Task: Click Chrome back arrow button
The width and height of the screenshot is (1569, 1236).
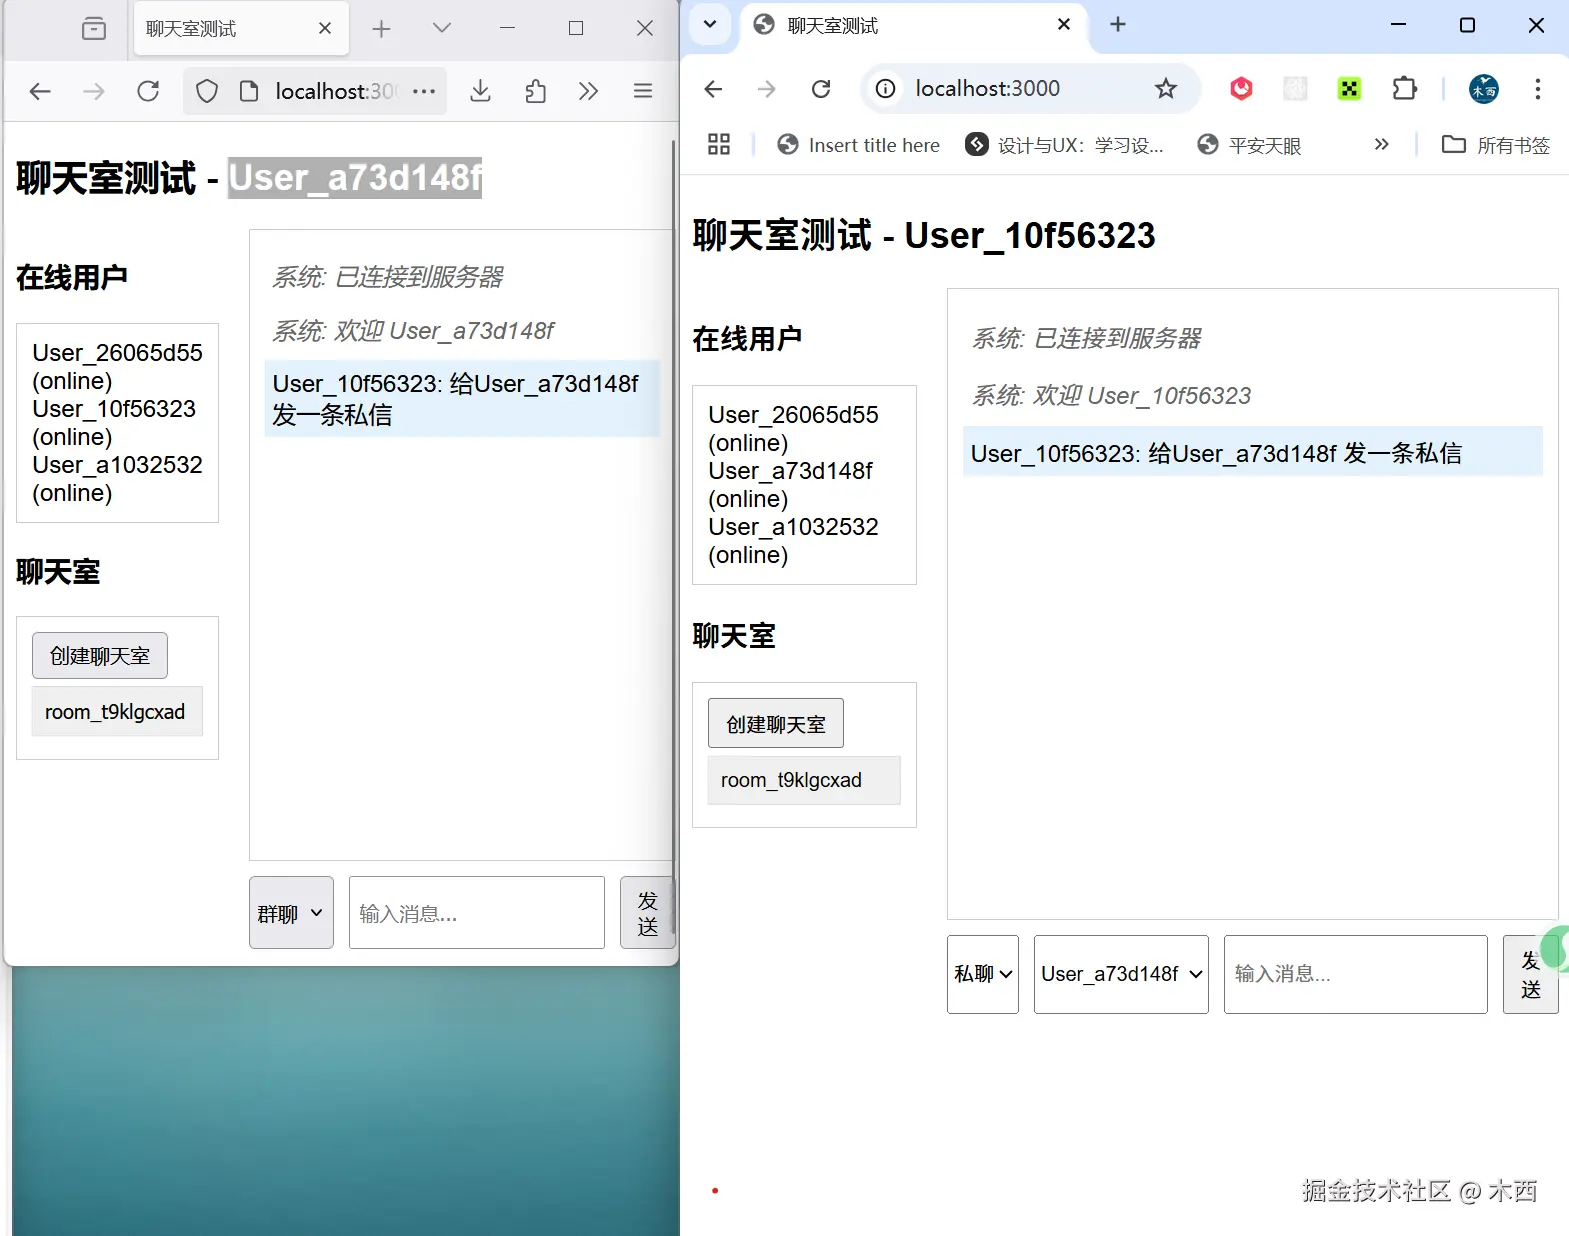Action: coord(713,89)
